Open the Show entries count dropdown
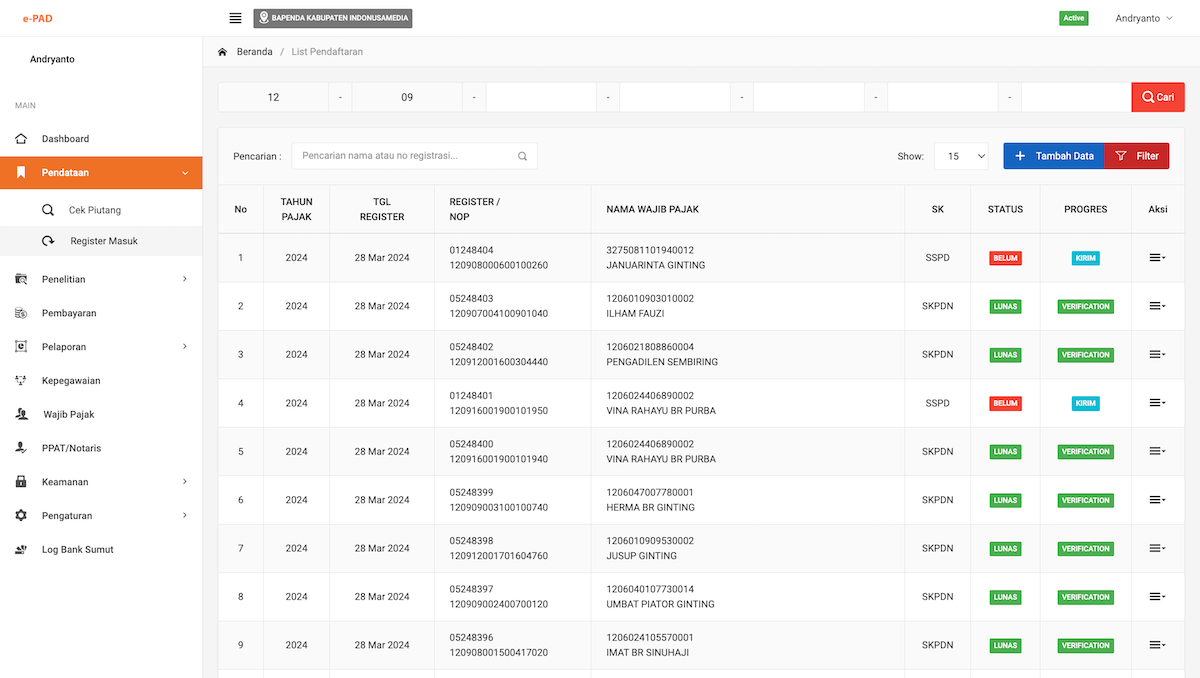This screenshot has height=678, width=1200. [x=961, y=156]
